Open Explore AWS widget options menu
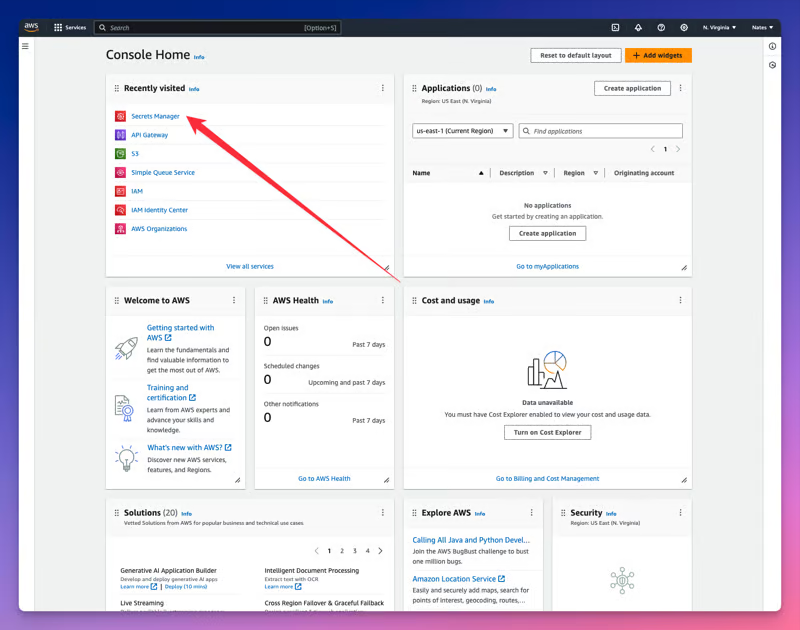 click(532, 513)
